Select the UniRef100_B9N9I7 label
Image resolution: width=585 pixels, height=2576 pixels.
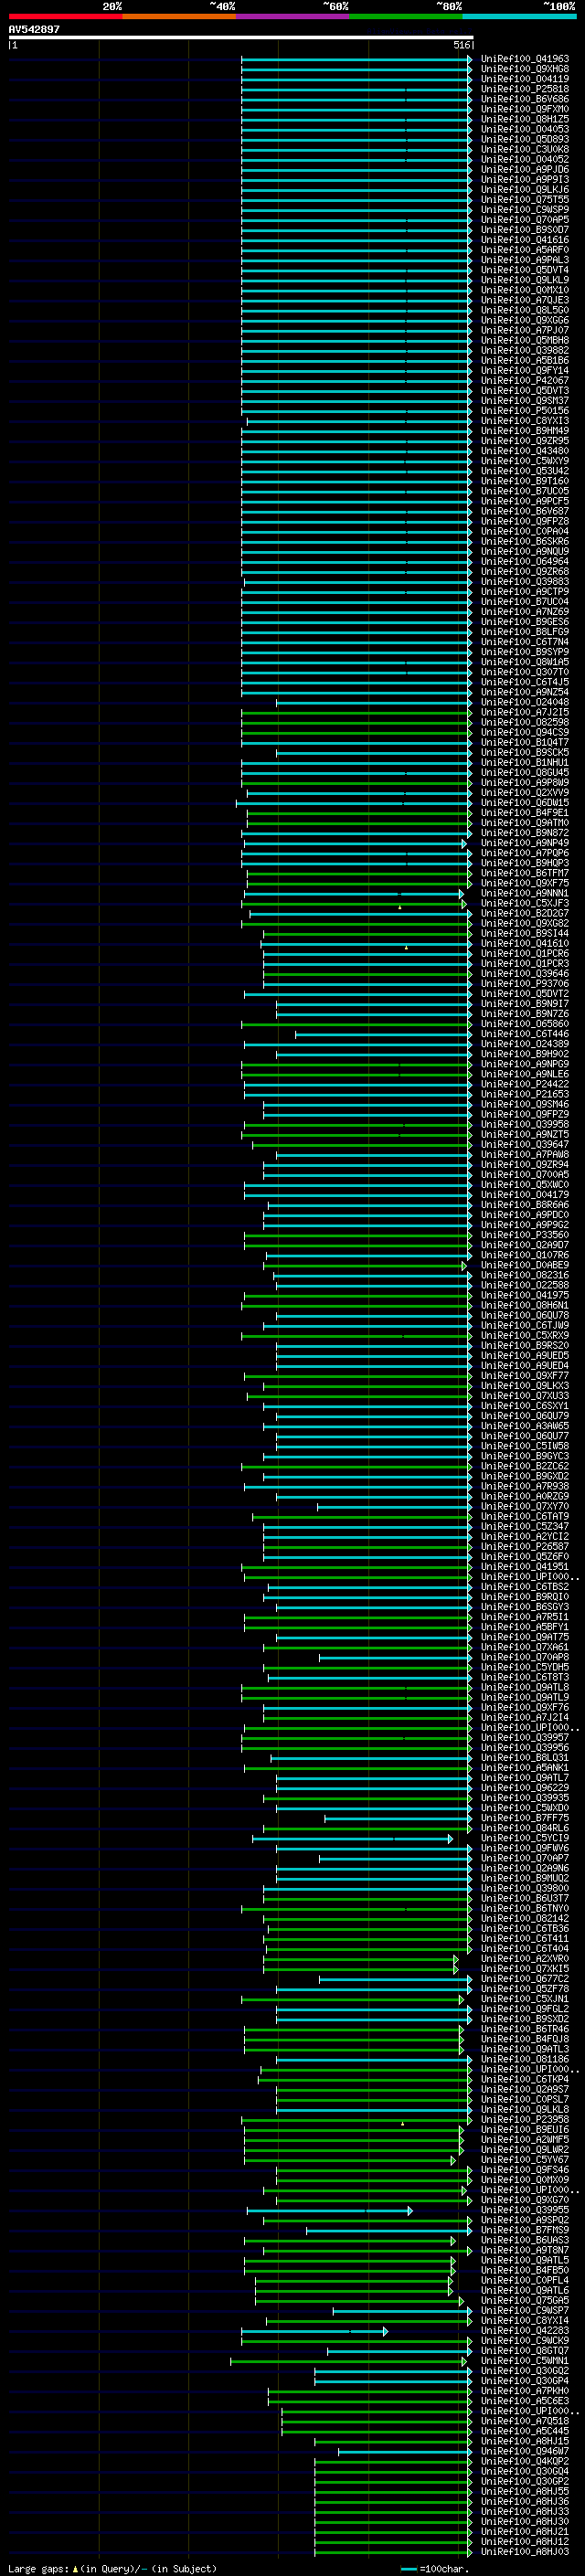(525, 1004)
